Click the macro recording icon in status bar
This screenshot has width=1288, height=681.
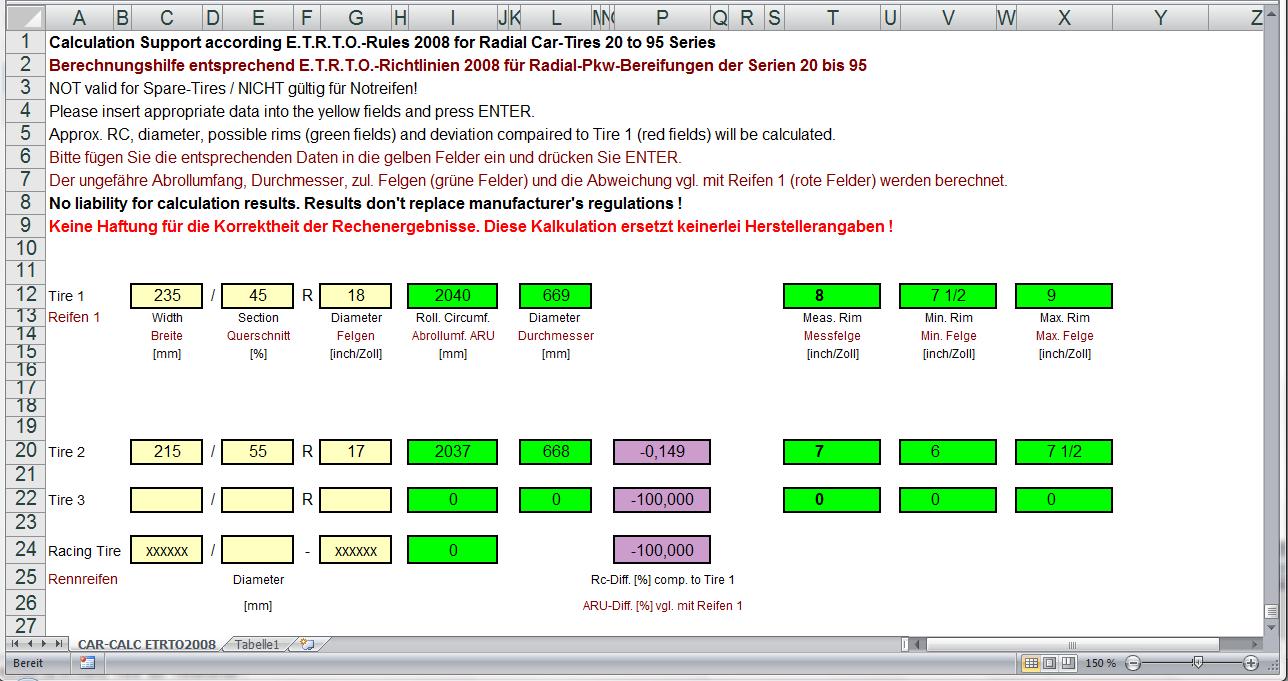(87, 662)
